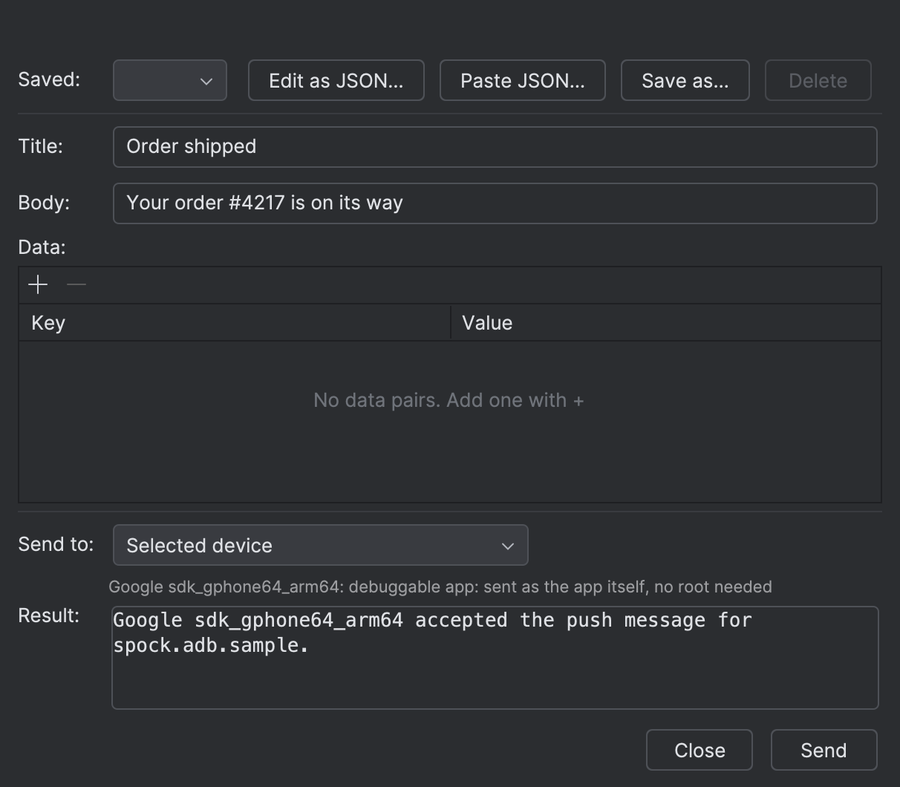The image size is (900, 787).
Task: Click the Key column header
Action: tap(235, 323)
